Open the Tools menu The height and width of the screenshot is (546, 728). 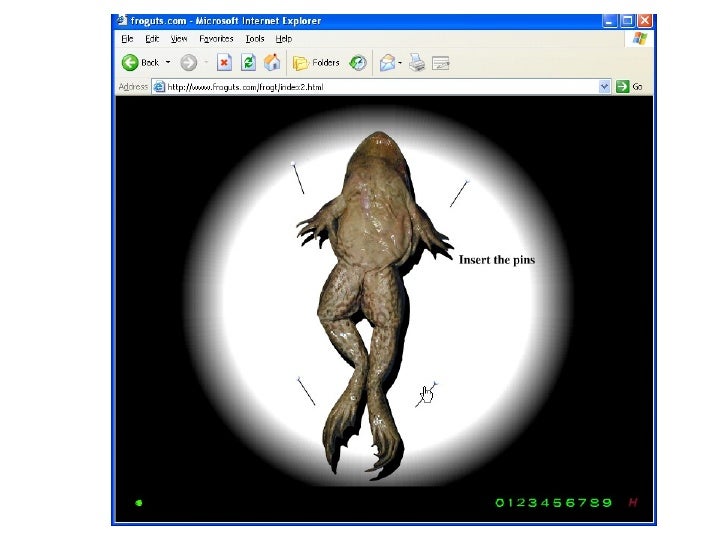pos(255,39)
